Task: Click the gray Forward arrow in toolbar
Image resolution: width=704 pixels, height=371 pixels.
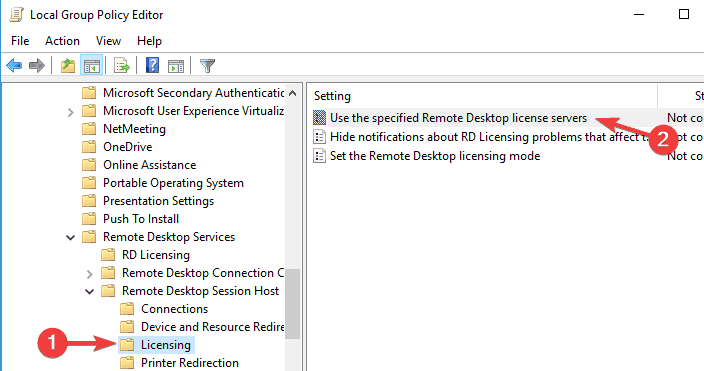Action: pyautogui.click(x=37, y=66)
